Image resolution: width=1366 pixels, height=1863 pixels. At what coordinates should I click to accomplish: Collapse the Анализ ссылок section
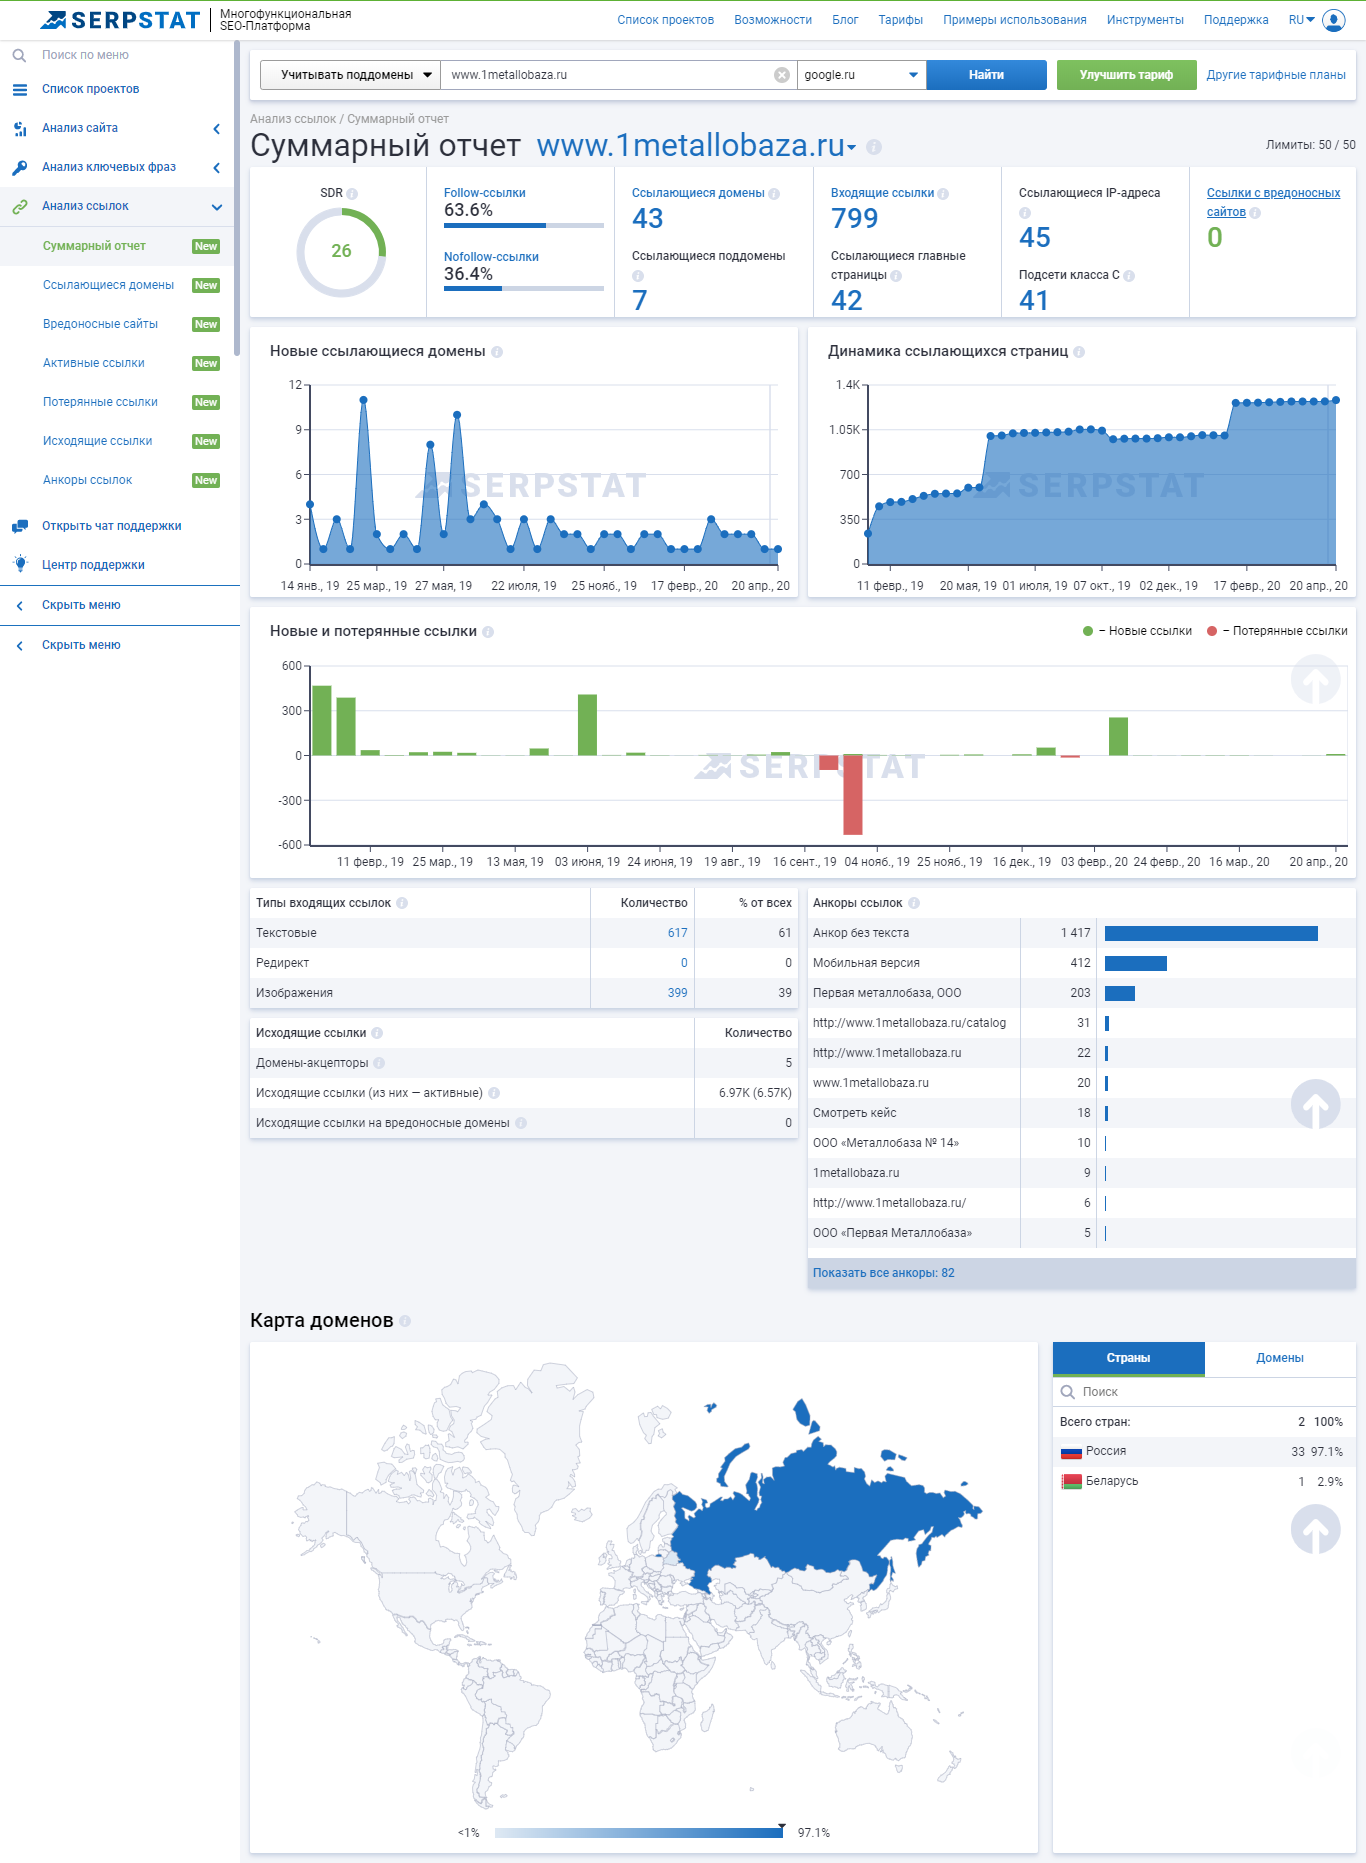click(217, 207)
